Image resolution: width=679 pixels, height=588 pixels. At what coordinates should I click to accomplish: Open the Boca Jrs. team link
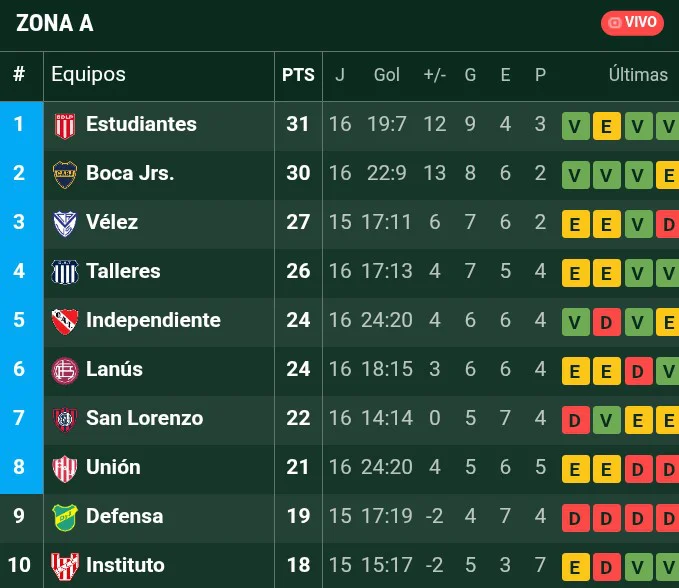click(130, 173)
